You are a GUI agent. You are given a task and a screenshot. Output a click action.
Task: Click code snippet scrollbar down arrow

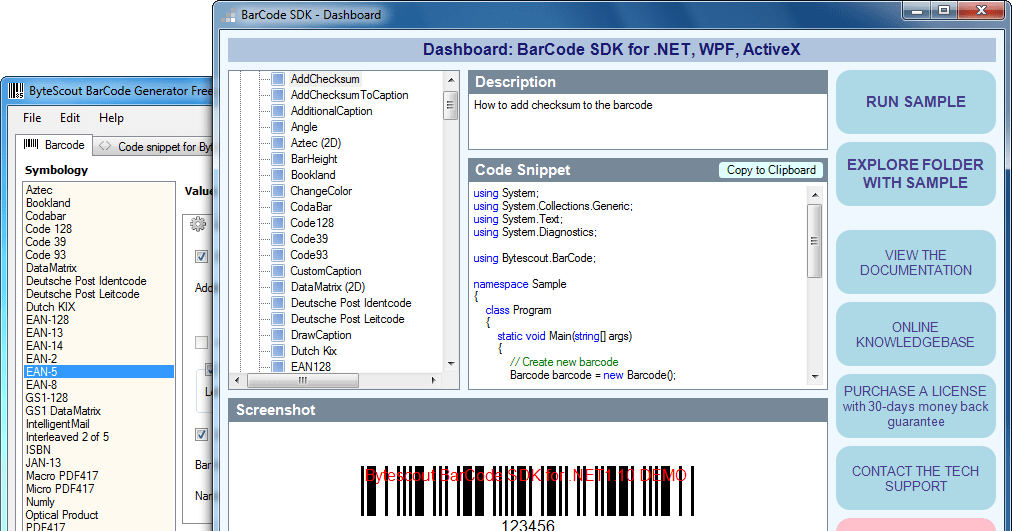(815, 377)
